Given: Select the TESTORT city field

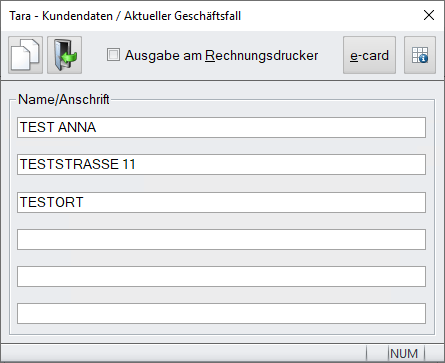Looking at the screenshot, I should tap(221, 202).
